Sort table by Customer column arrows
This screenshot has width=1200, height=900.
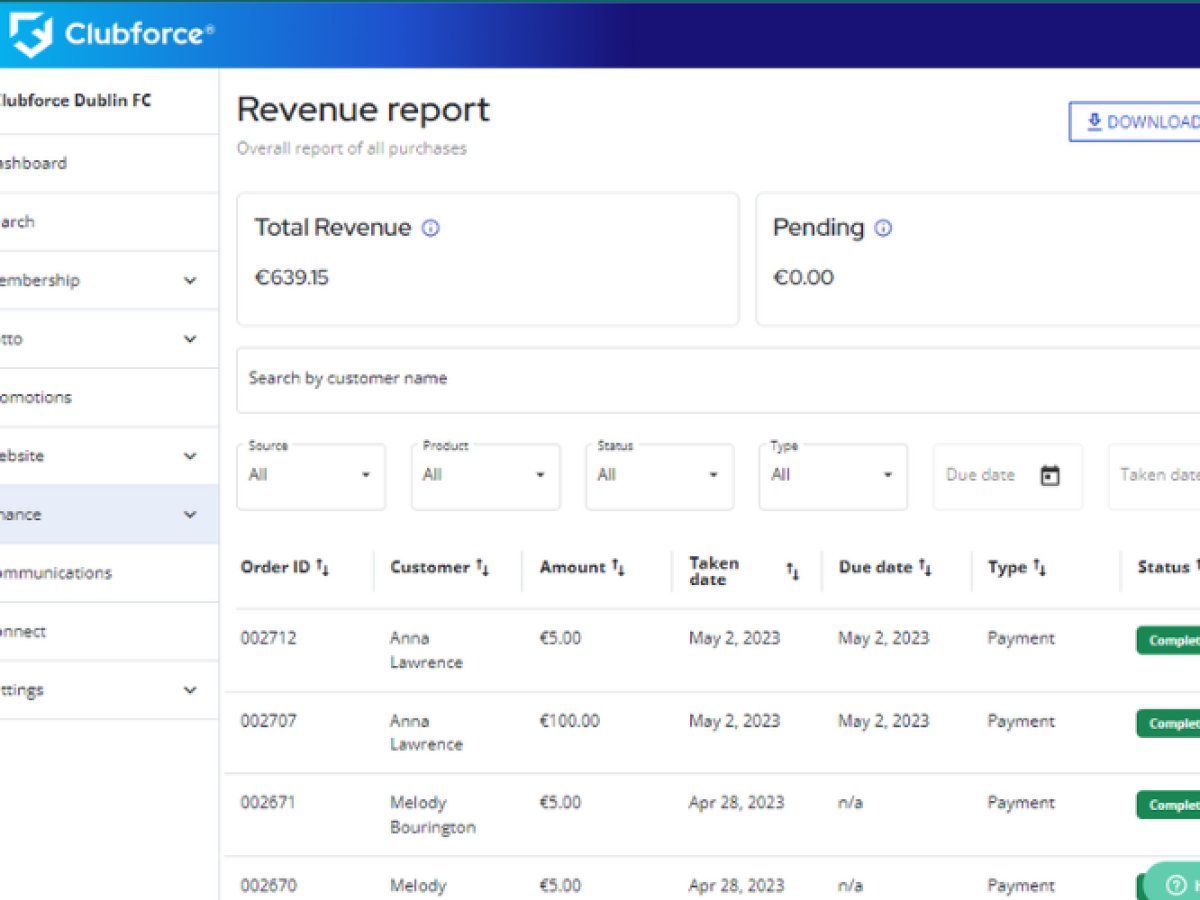coord(483,568)
